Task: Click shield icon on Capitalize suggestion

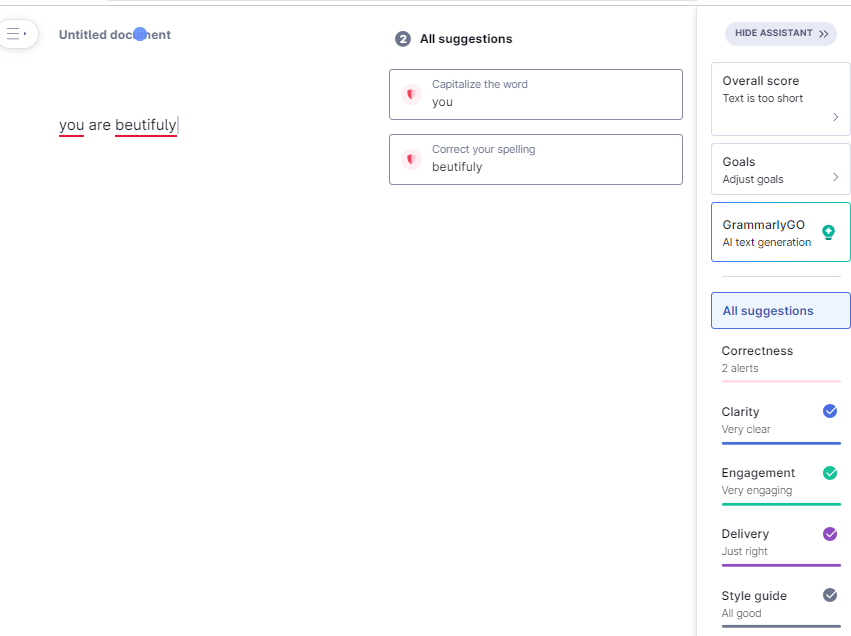Action: pyautogui.click(x=410, y=94)
